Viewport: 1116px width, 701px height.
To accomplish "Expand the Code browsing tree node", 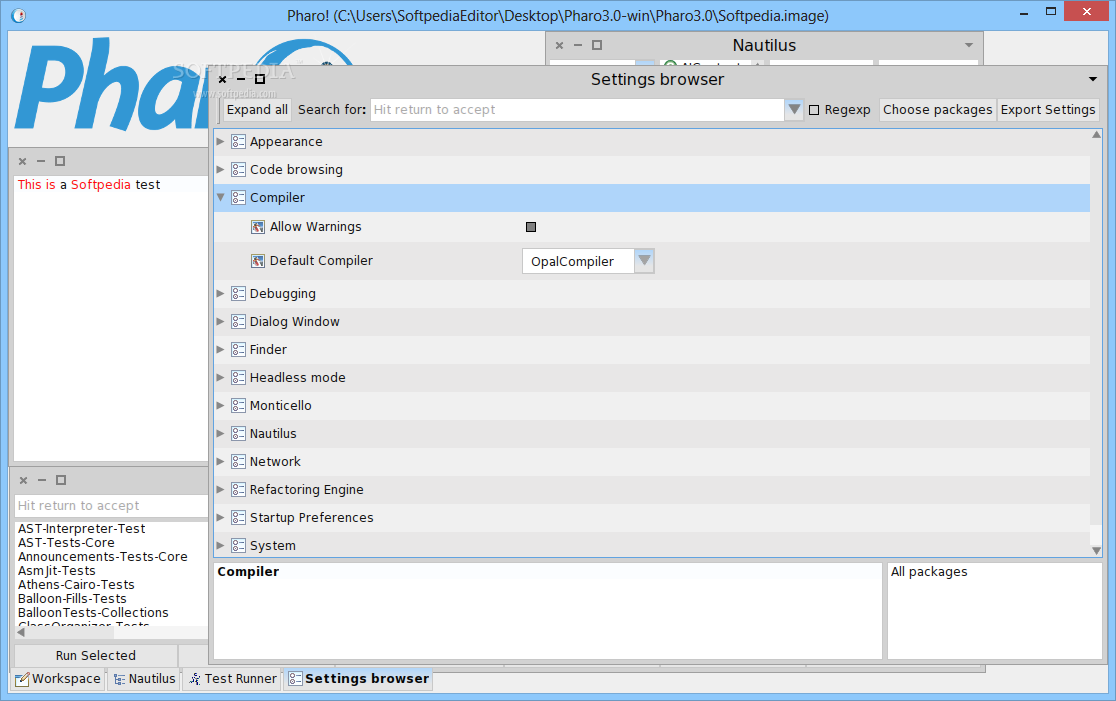I will coord(221,169).
